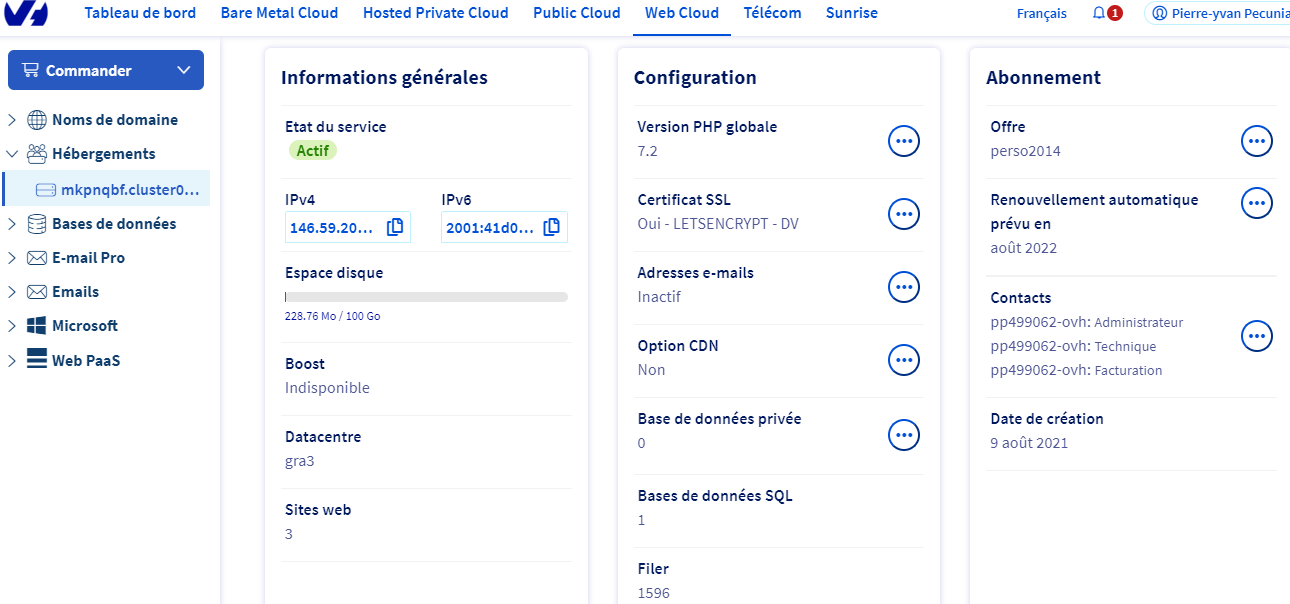
Task: Open the Commander dropdown button
Action: 105,70
